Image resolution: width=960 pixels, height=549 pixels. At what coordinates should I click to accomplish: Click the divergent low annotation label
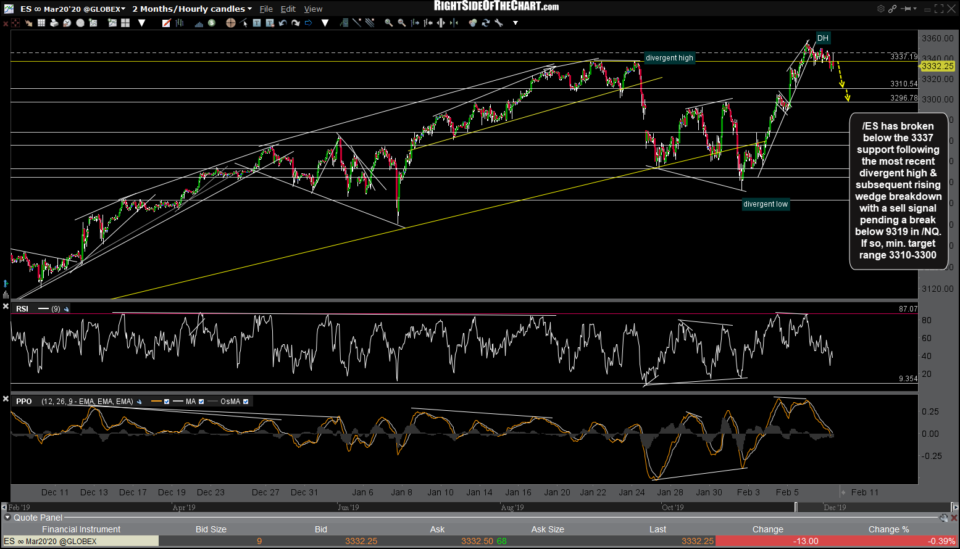point(765,204)
